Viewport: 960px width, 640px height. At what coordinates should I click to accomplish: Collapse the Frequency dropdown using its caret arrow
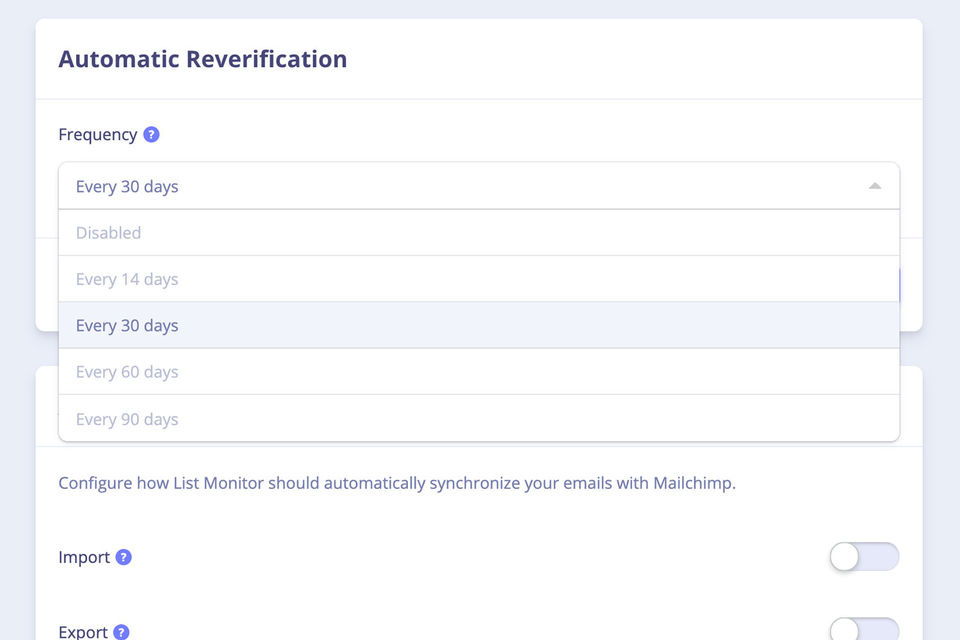(x=874, y=186)
